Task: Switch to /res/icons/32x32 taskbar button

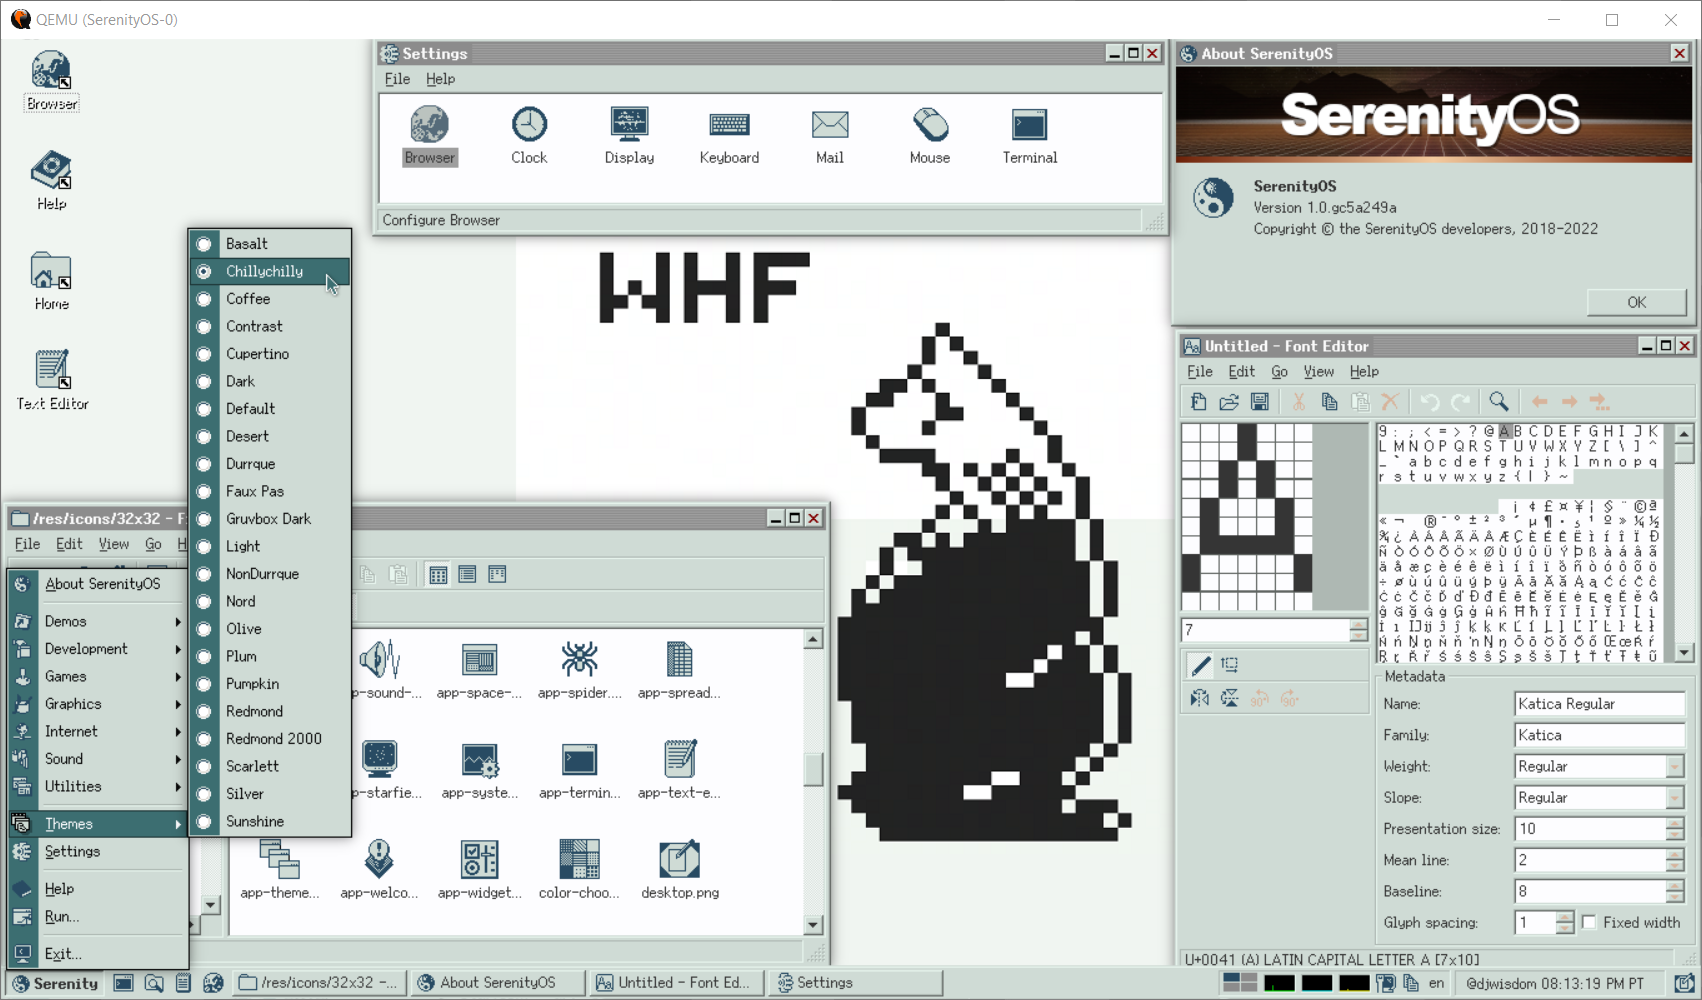Action: [319, 983]
